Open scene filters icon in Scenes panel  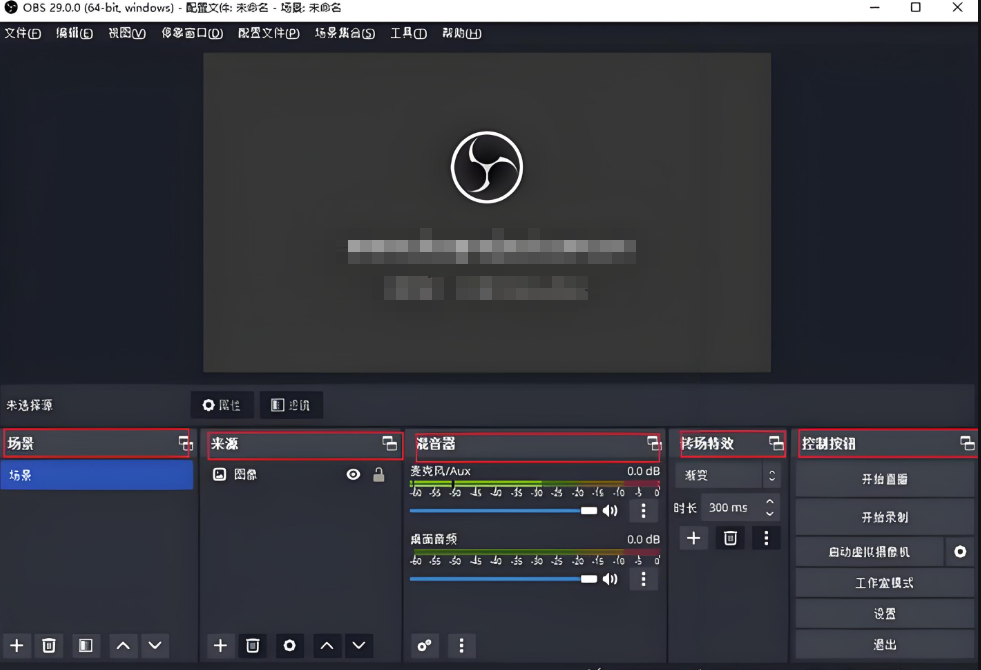[86, 646]
